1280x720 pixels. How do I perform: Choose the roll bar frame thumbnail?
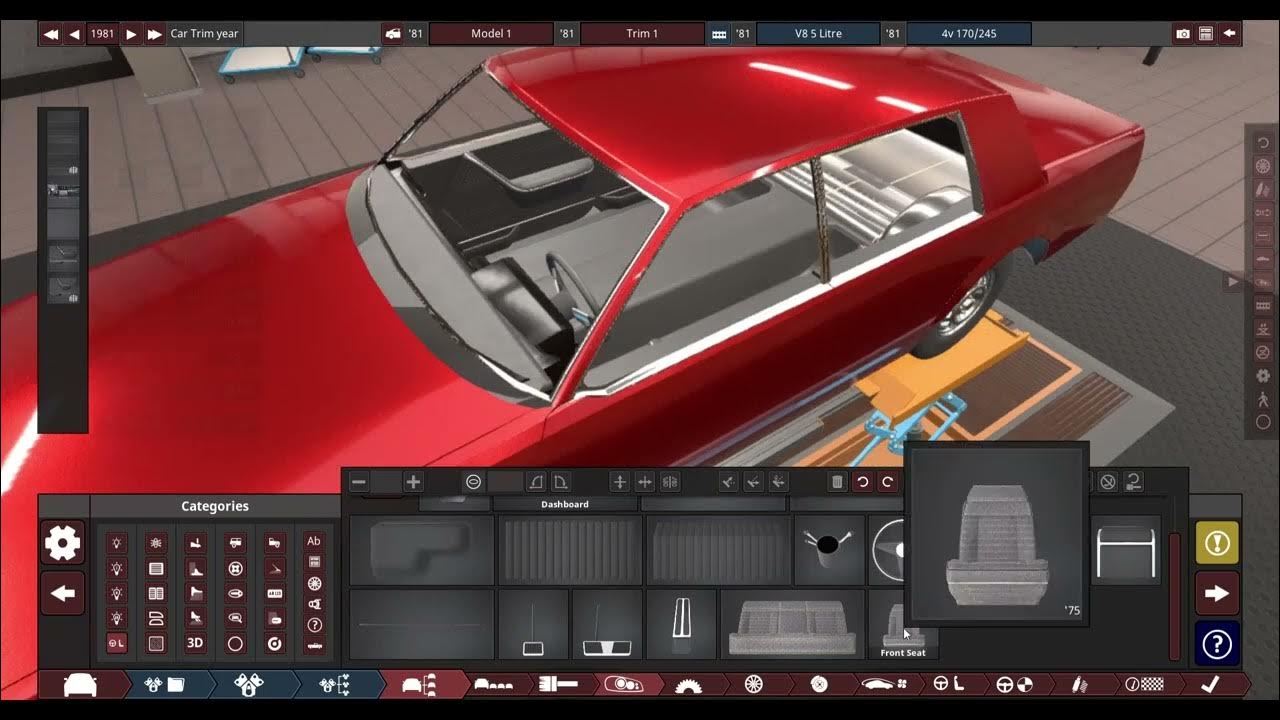tap(1125, 550)
